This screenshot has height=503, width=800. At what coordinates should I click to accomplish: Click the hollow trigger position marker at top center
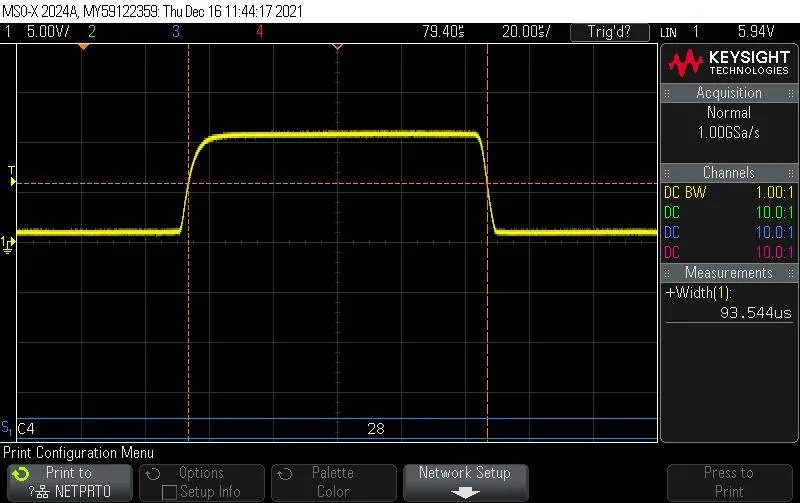[x=337, y=47]
